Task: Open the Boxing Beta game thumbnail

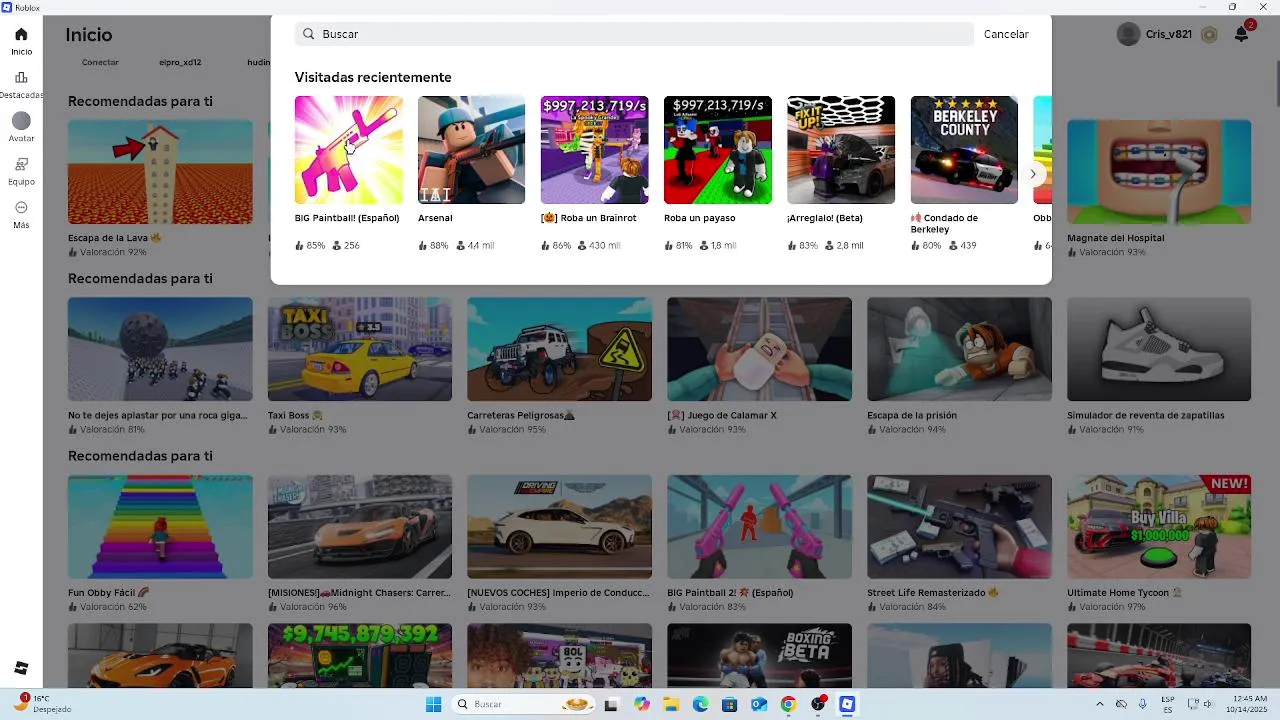Action: 759,655
